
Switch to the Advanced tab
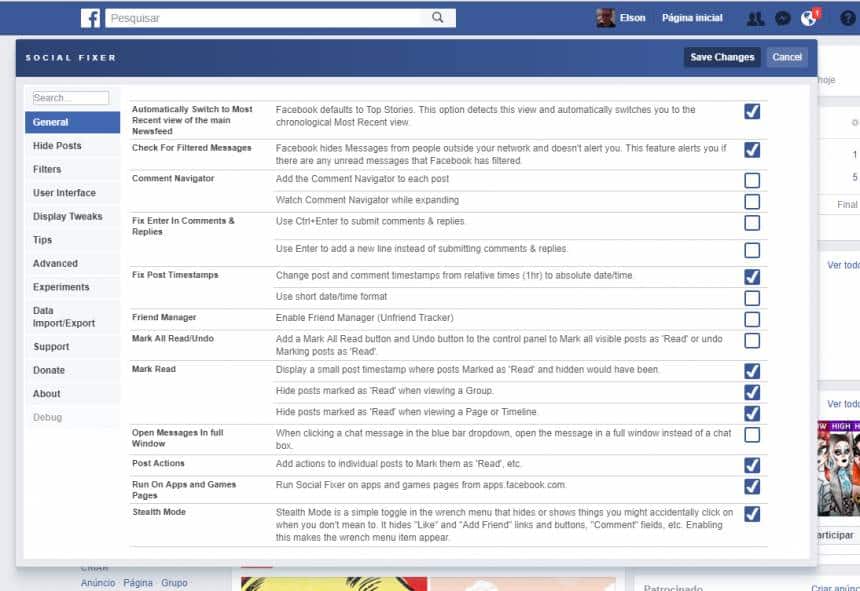(x=72, y=264)
